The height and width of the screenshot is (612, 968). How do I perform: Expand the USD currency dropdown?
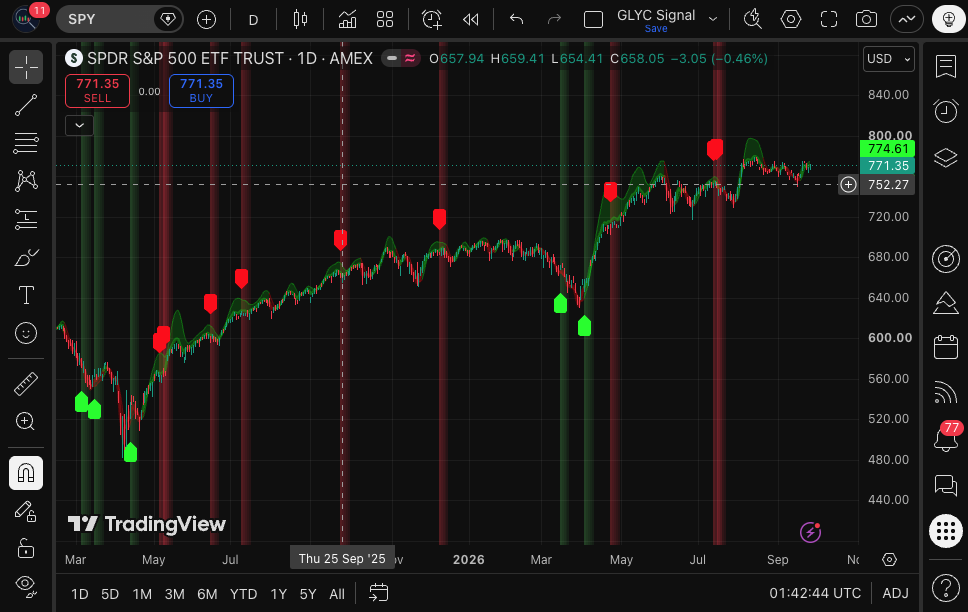click(x=888, y=59)
